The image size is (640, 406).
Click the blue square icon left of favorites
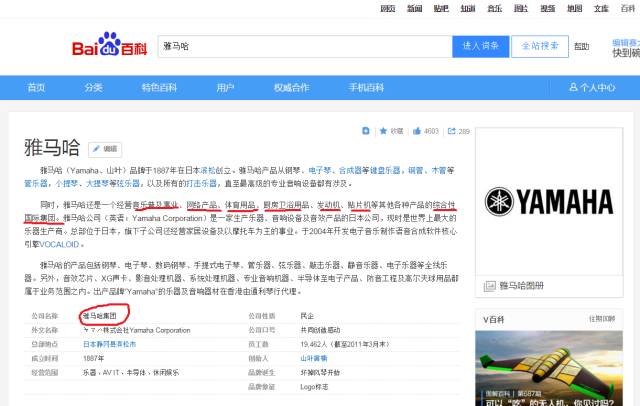pyautogui.click(x=366, y=131)
